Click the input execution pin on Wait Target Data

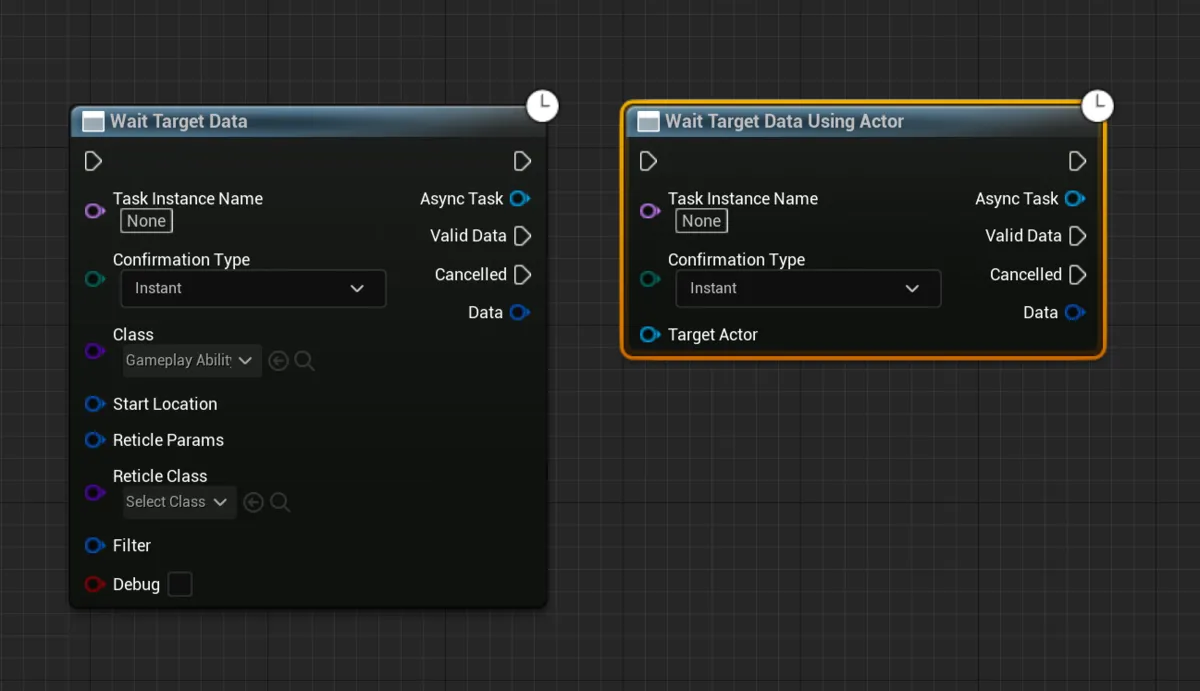(x=93, y=161)
